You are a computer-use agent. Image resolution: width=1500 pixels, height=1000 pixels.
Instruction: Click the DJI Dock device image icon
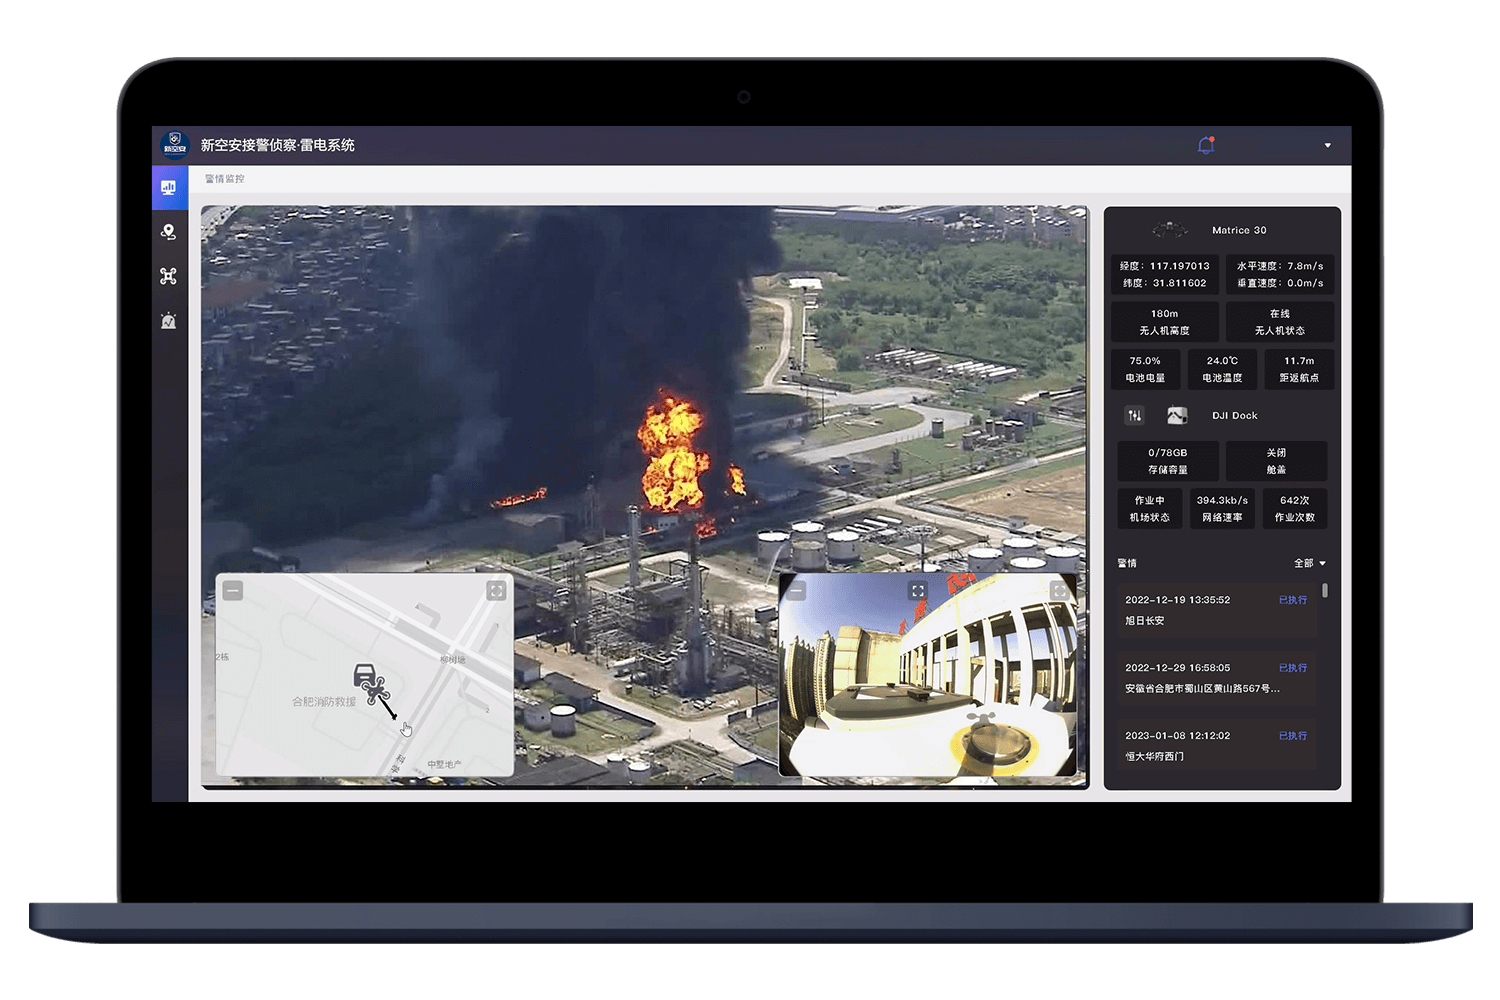pyautogui.click(x=1177, y=415)
